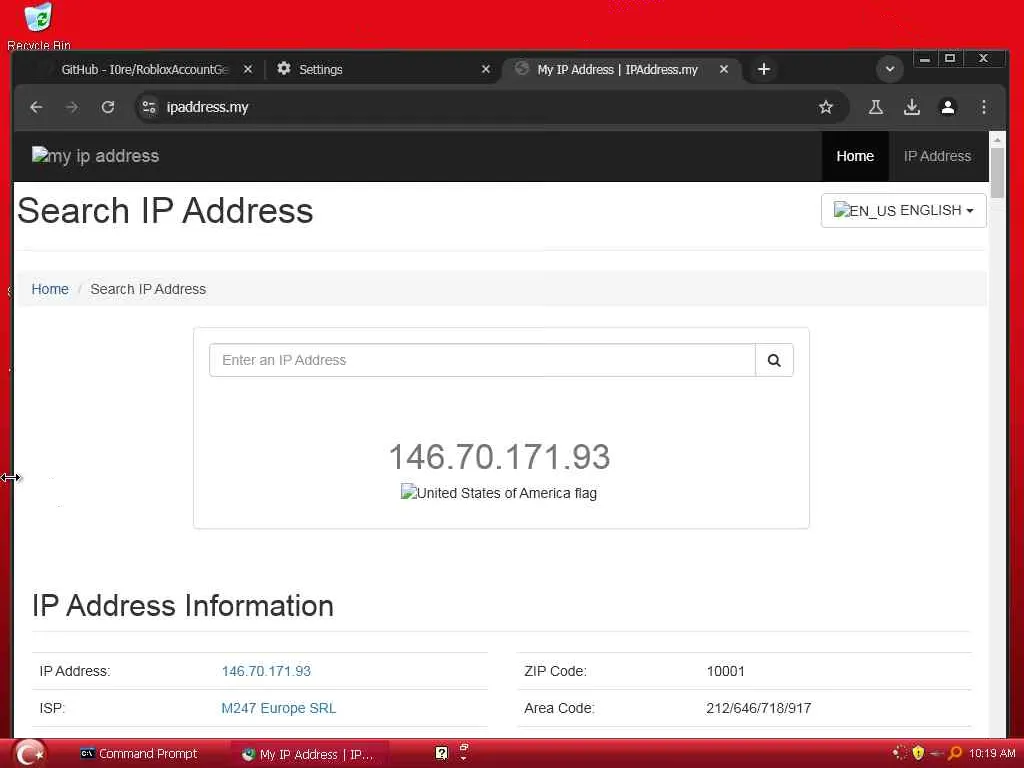Click the ZIP Code value 10001
The image size is (1024, 768).
(x=726, y=671)
